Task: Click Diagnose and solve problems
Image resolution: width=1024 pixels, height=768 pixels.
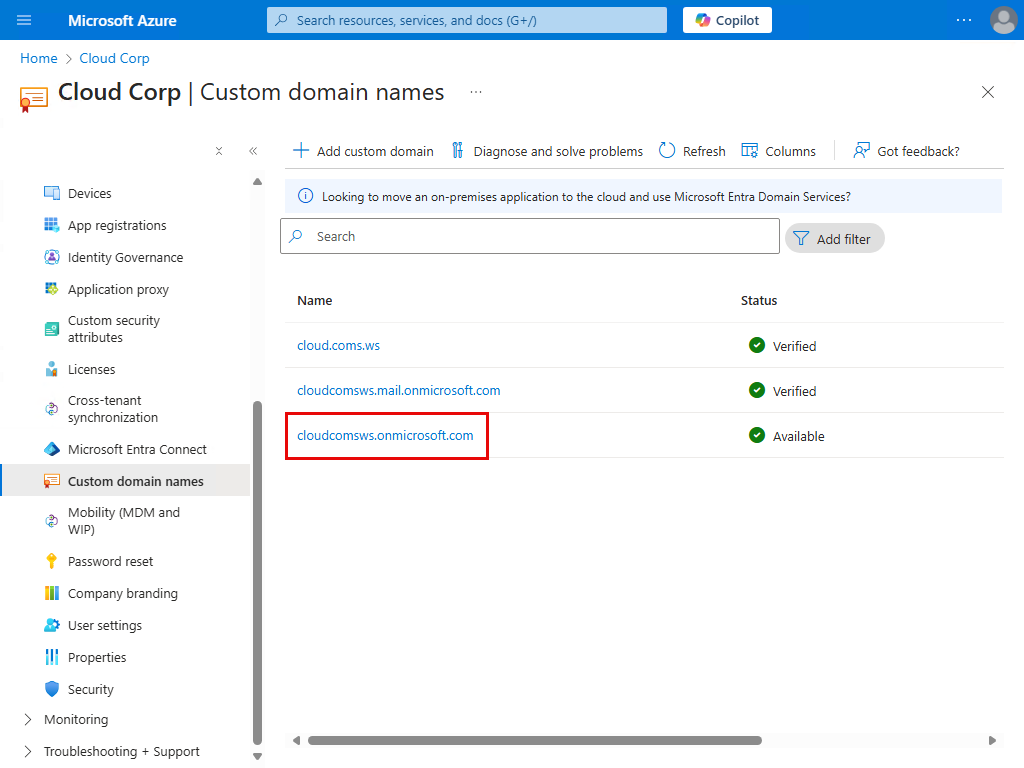Action: [547, 151]
